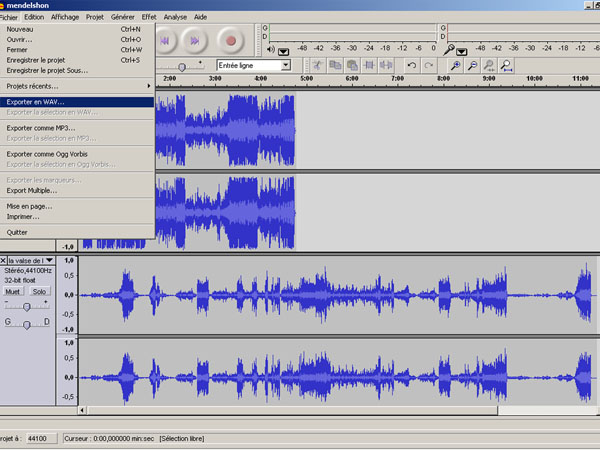Choose Exporter comme MP3 menu entry

77,128
